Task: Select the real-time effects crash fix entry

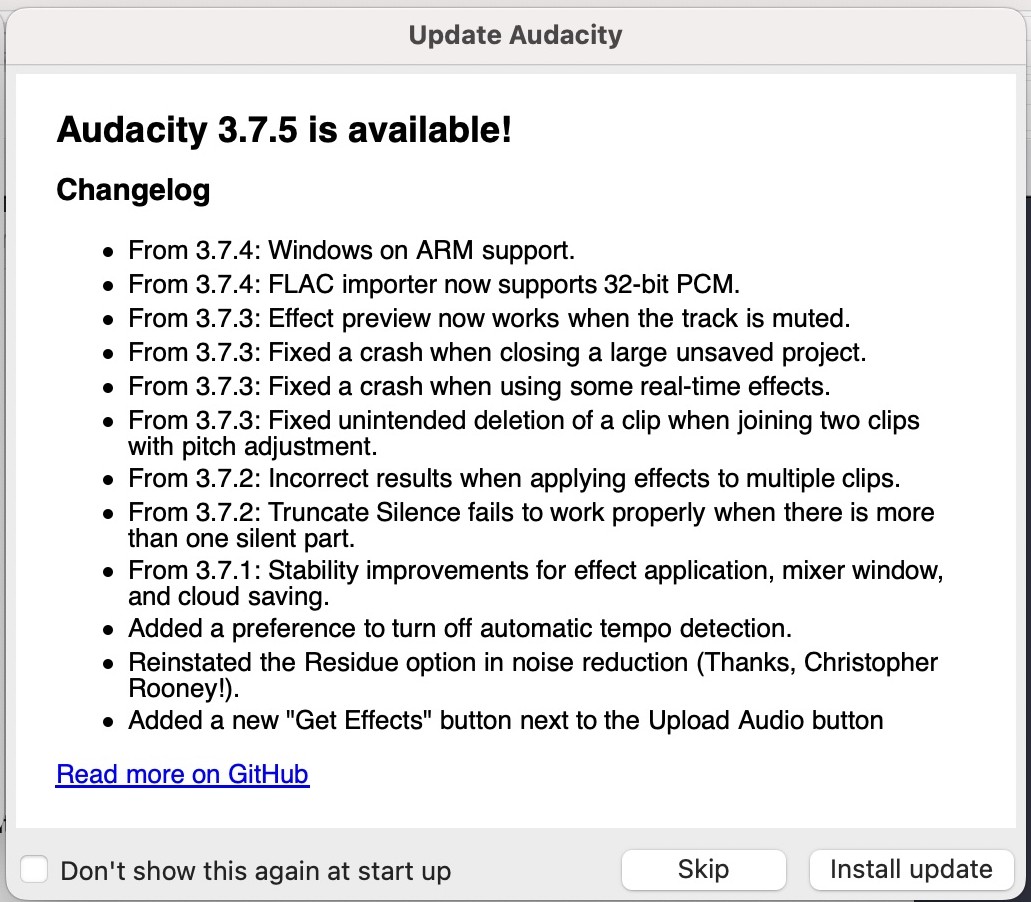Action: [x=479, y=385]
